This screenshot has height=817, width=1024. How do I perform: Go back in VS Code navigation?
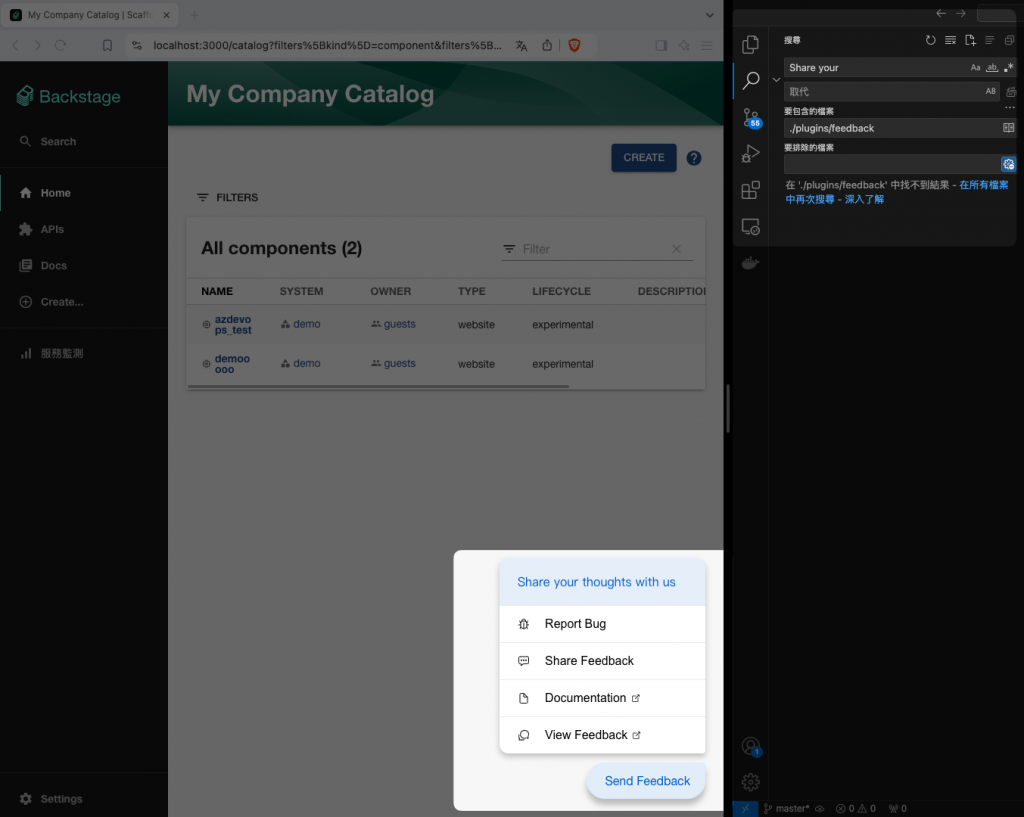point(941,13)
